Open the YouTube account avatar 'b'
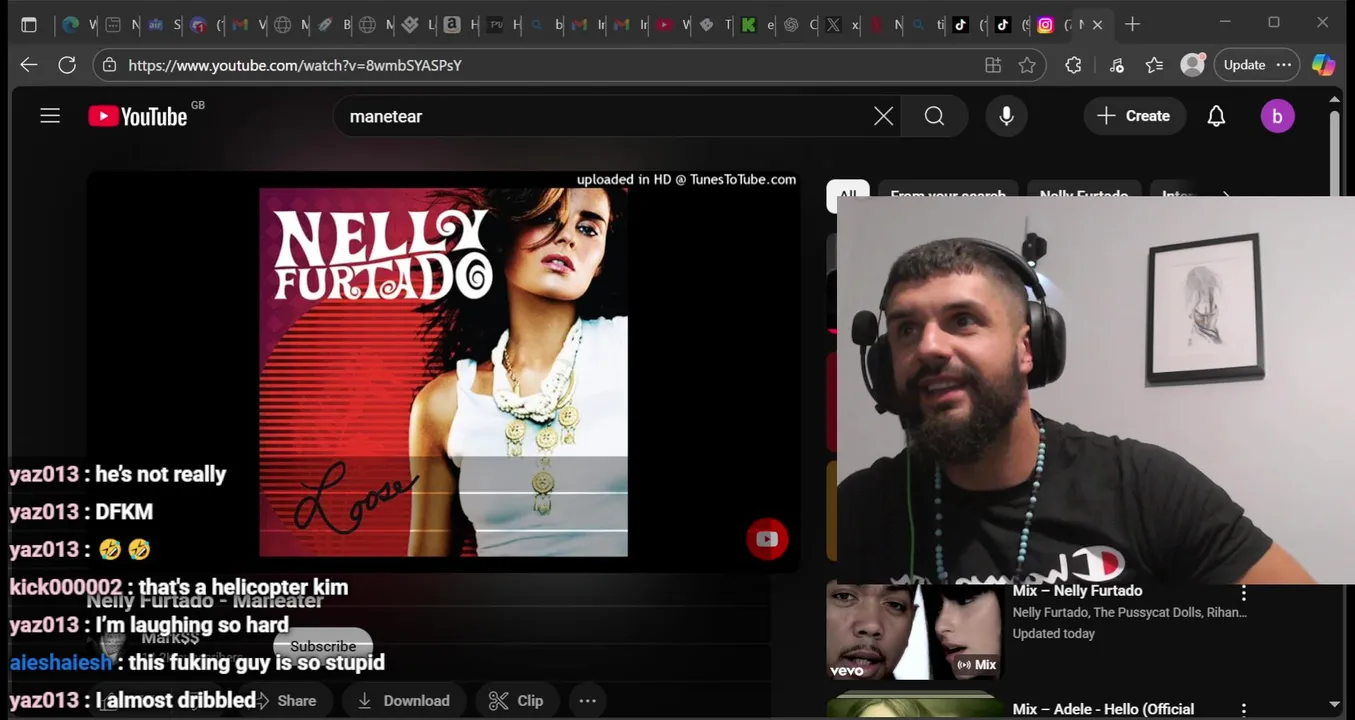1355x720 pixels. [x=1277, y=116]
